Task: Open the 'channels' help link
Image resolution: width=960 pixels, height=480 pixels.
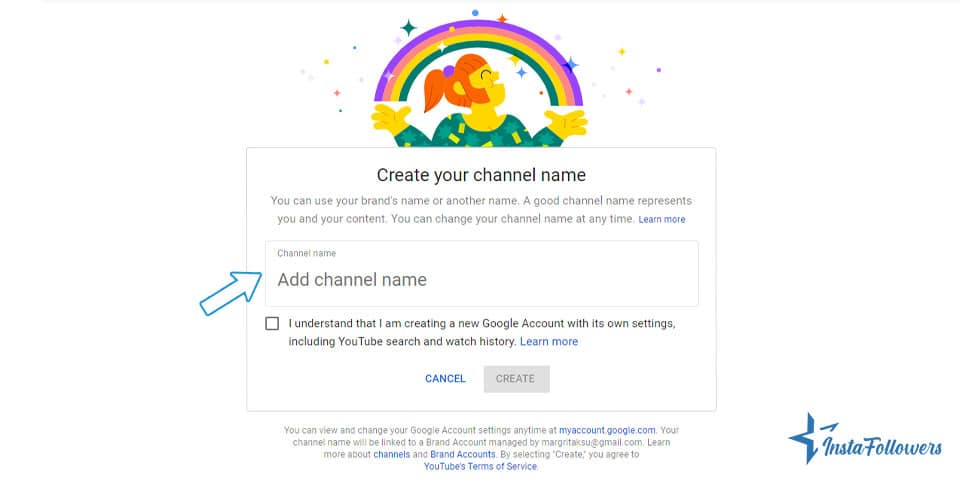Action: tap(392, 454)
